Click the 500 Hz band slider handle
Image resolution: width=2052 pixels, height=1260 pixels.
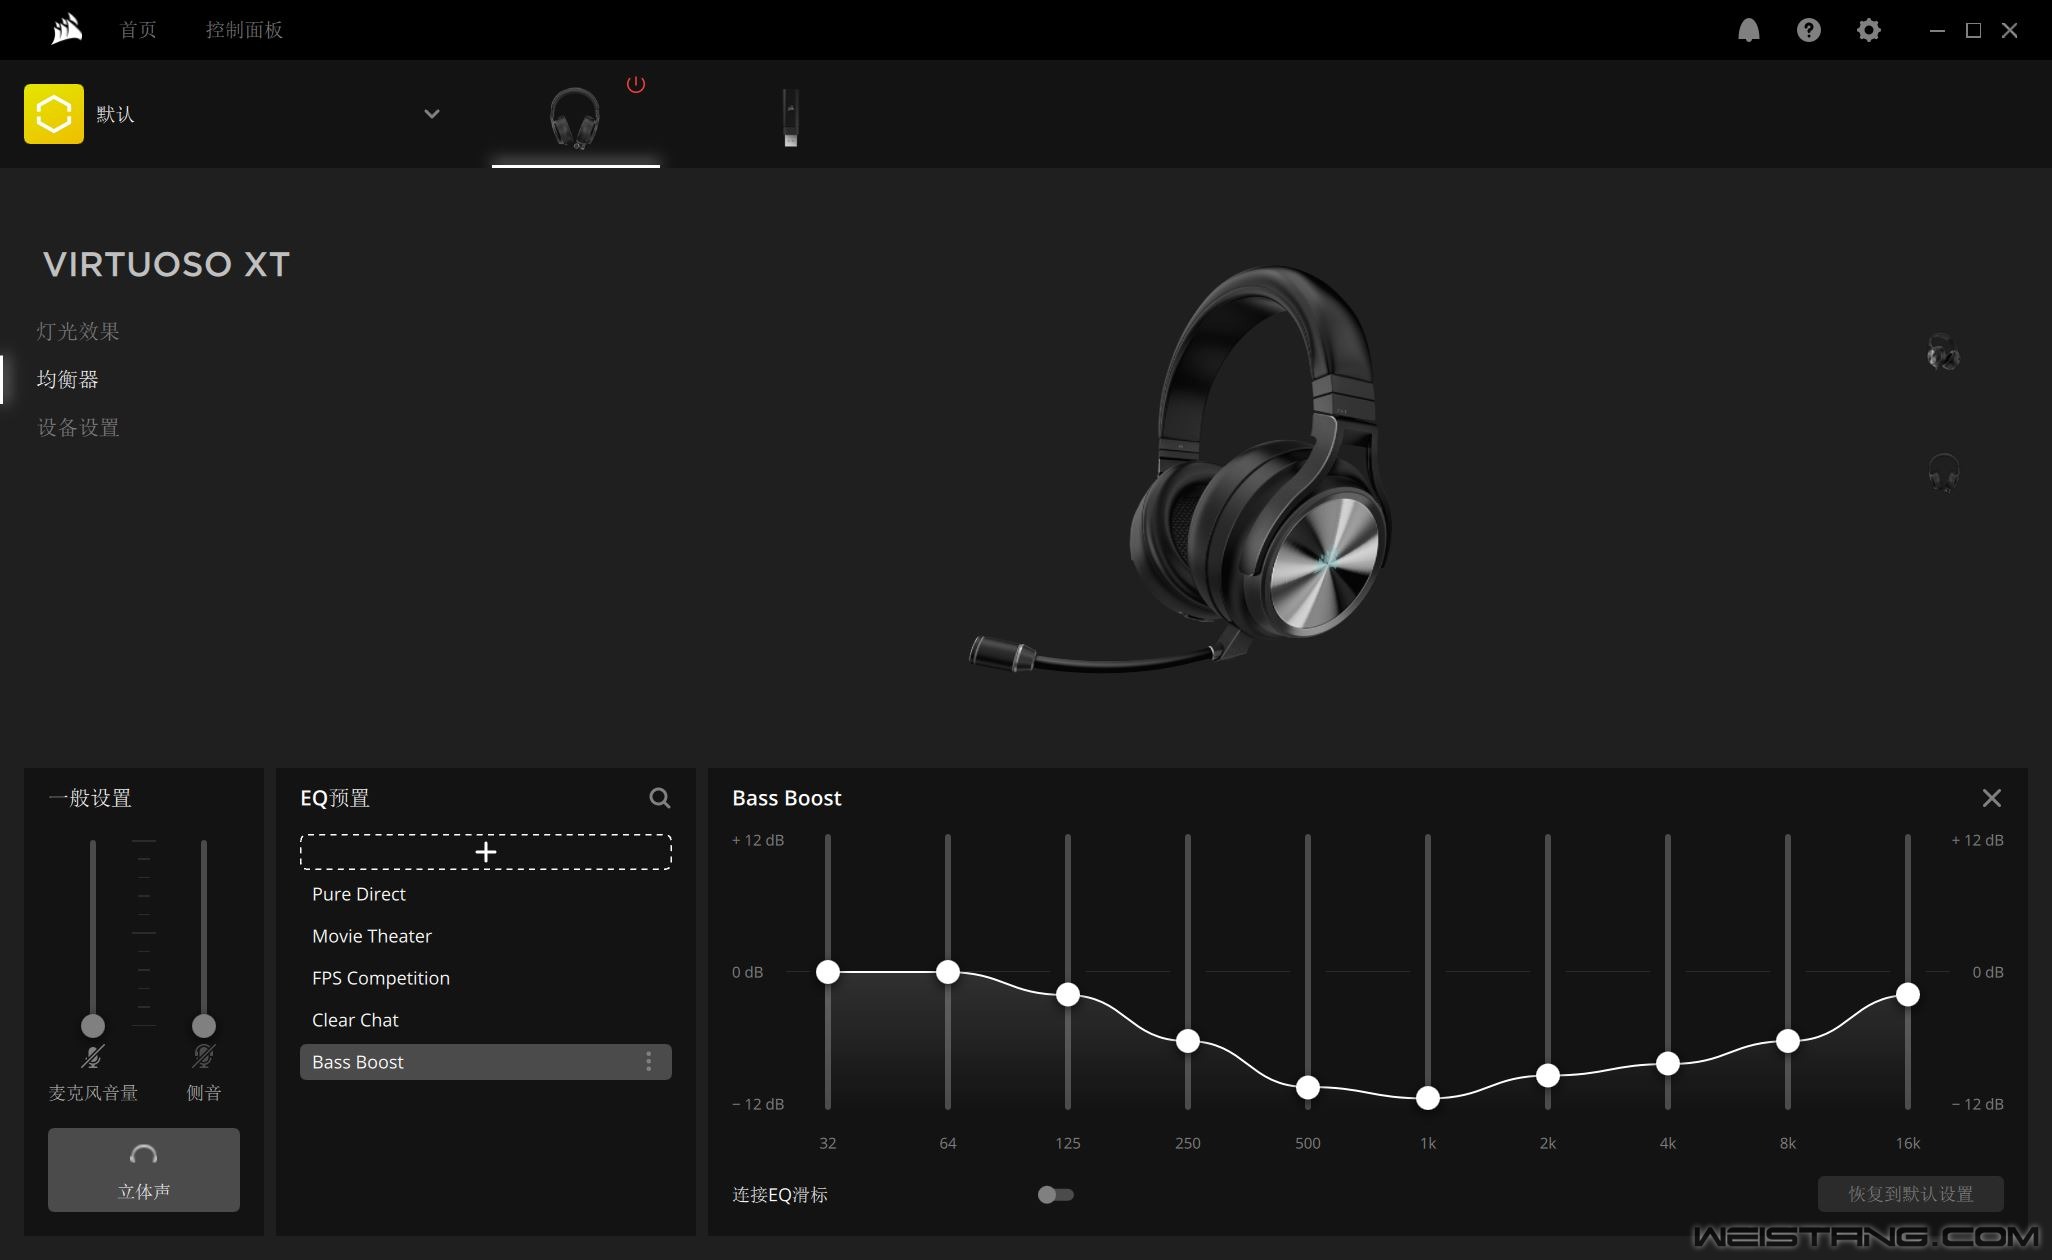[x=1308, y=1088]
